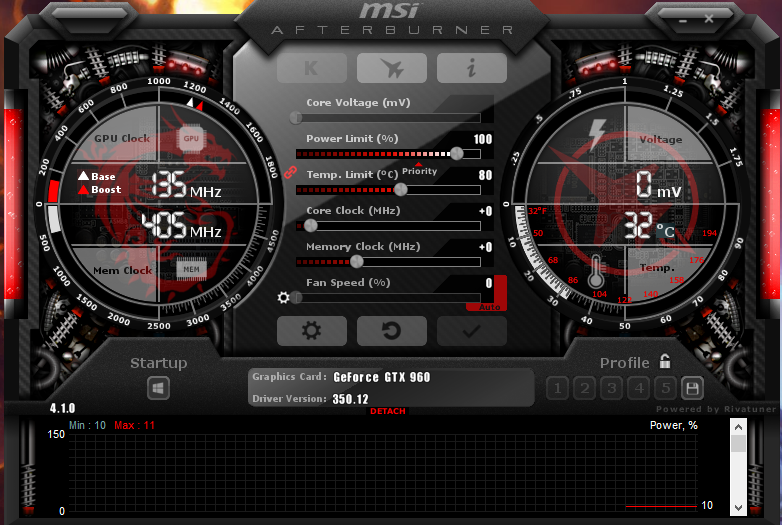Click the Fan Speed slider handle
The width and height of the screenshot is (782, 525).
click(x=297, y=298)
